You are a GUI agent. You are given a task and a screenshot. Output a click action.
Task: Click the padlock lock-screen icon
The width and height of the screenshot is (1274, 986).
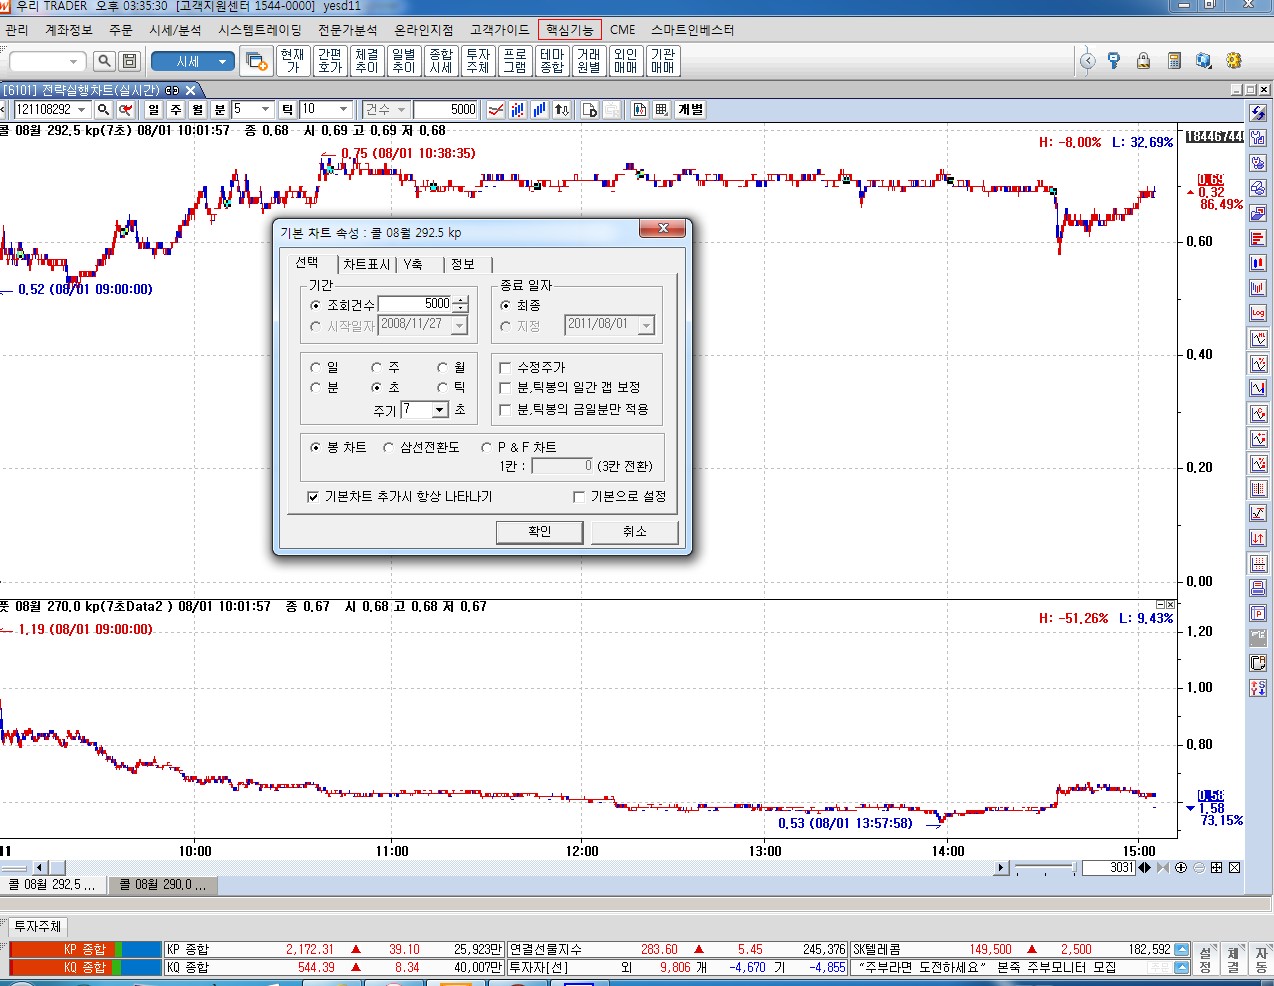(1143, 62)
